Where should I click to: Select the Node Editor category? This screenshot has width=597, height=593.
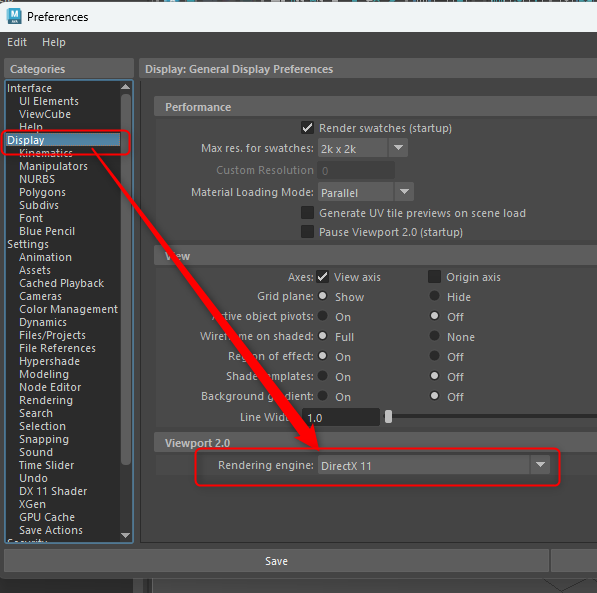pyautogui.click(x=50, y=387)
